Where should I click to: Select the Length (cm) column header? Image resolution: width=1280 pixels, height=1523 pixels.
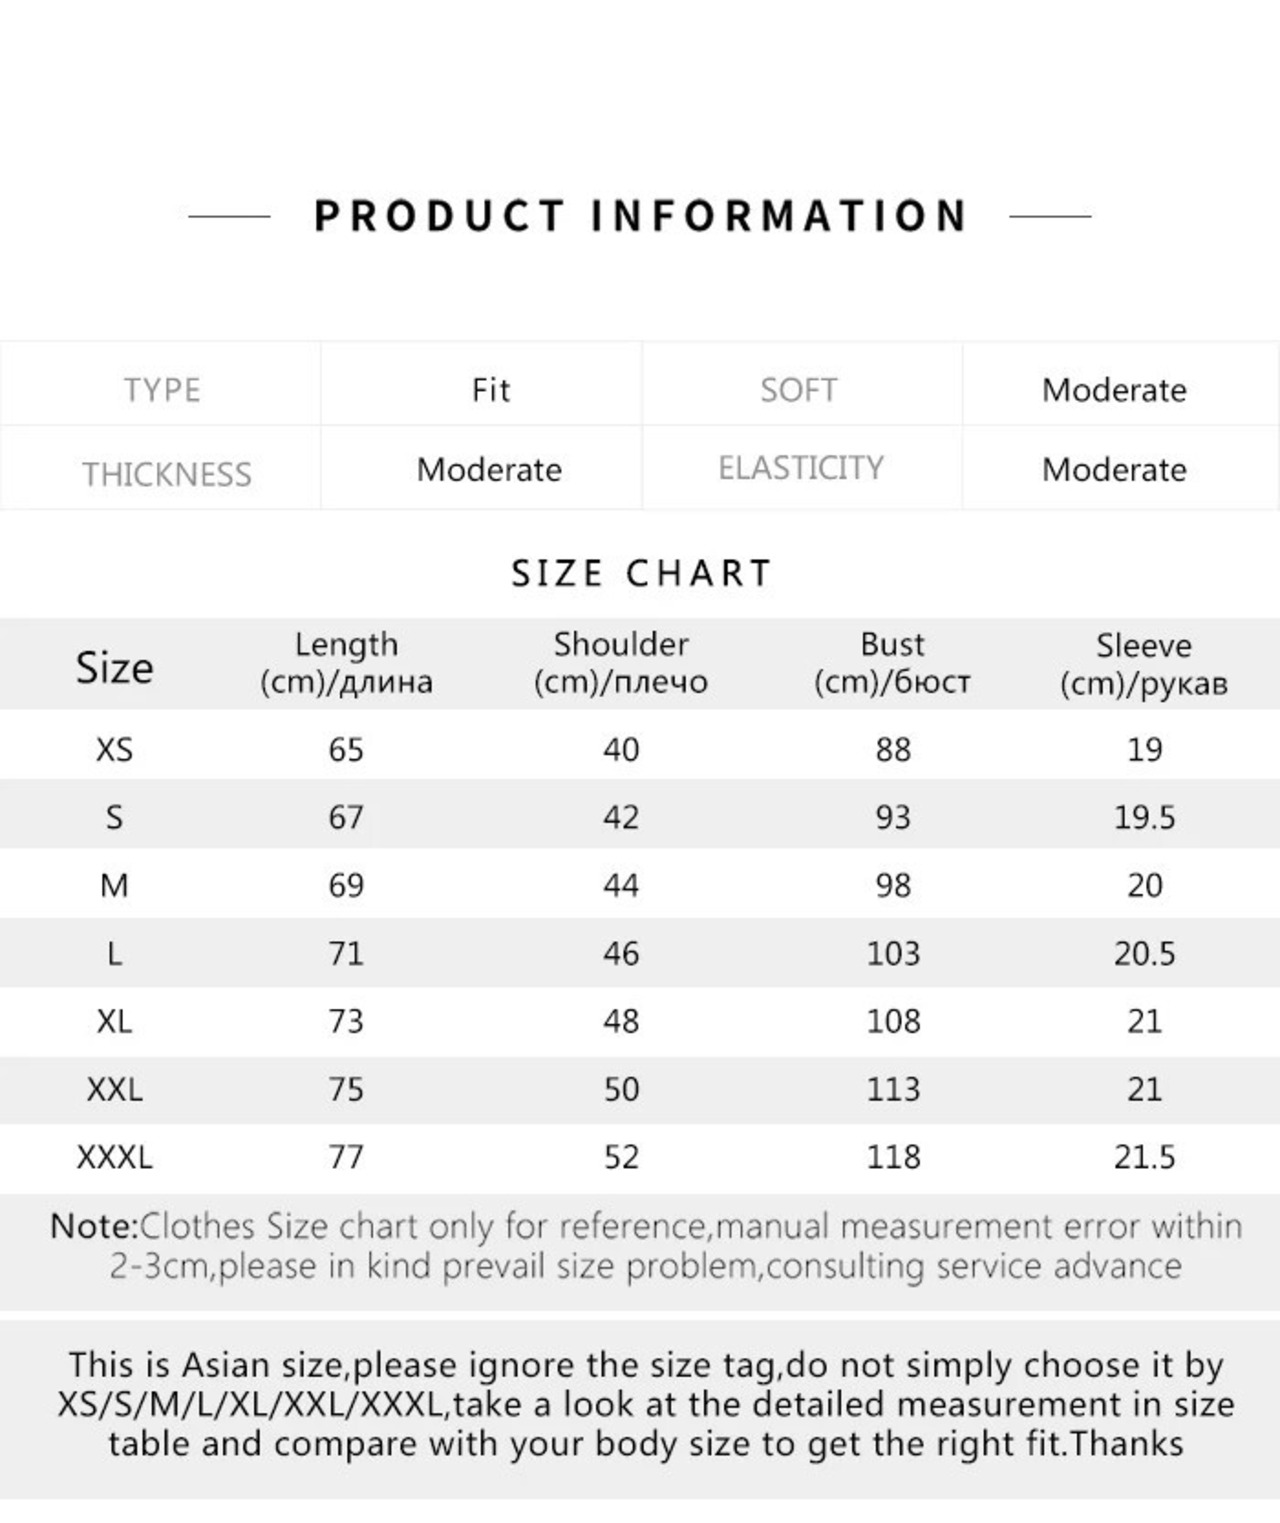point(346,663)
